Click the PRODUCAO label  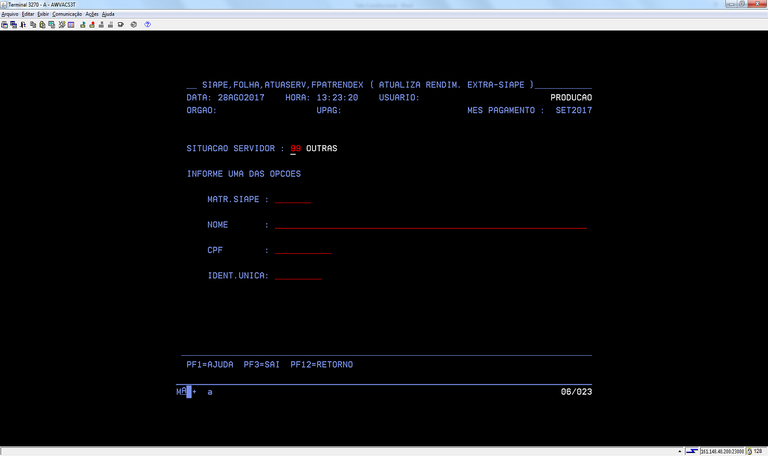(571, 97)
